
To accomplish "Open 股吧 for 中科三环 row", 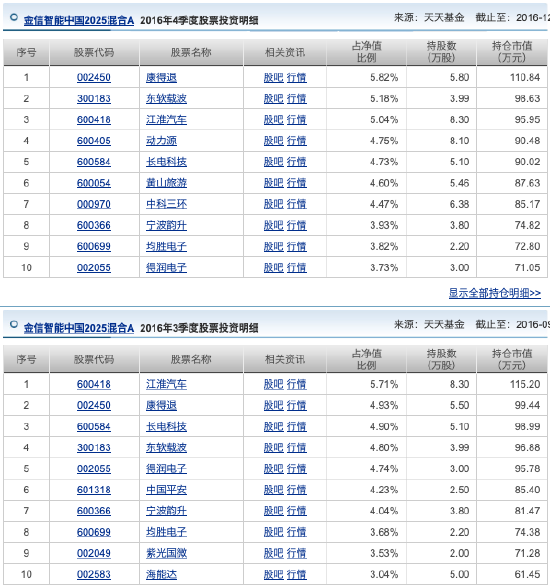I will pyautogui.click(x=274, y=204).
